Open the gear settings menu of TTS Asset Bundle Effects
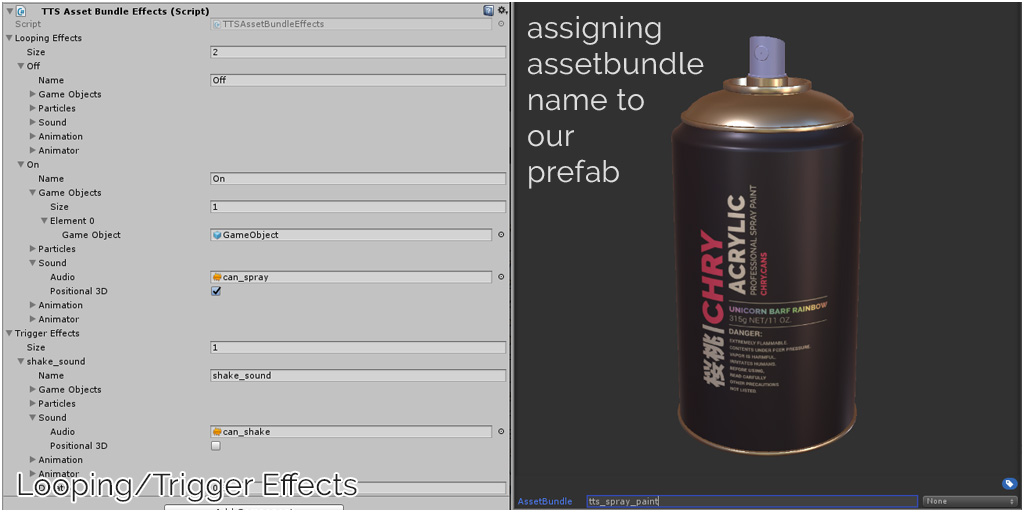The height and width of the screenshot is (512, 1024). (502, 10)
